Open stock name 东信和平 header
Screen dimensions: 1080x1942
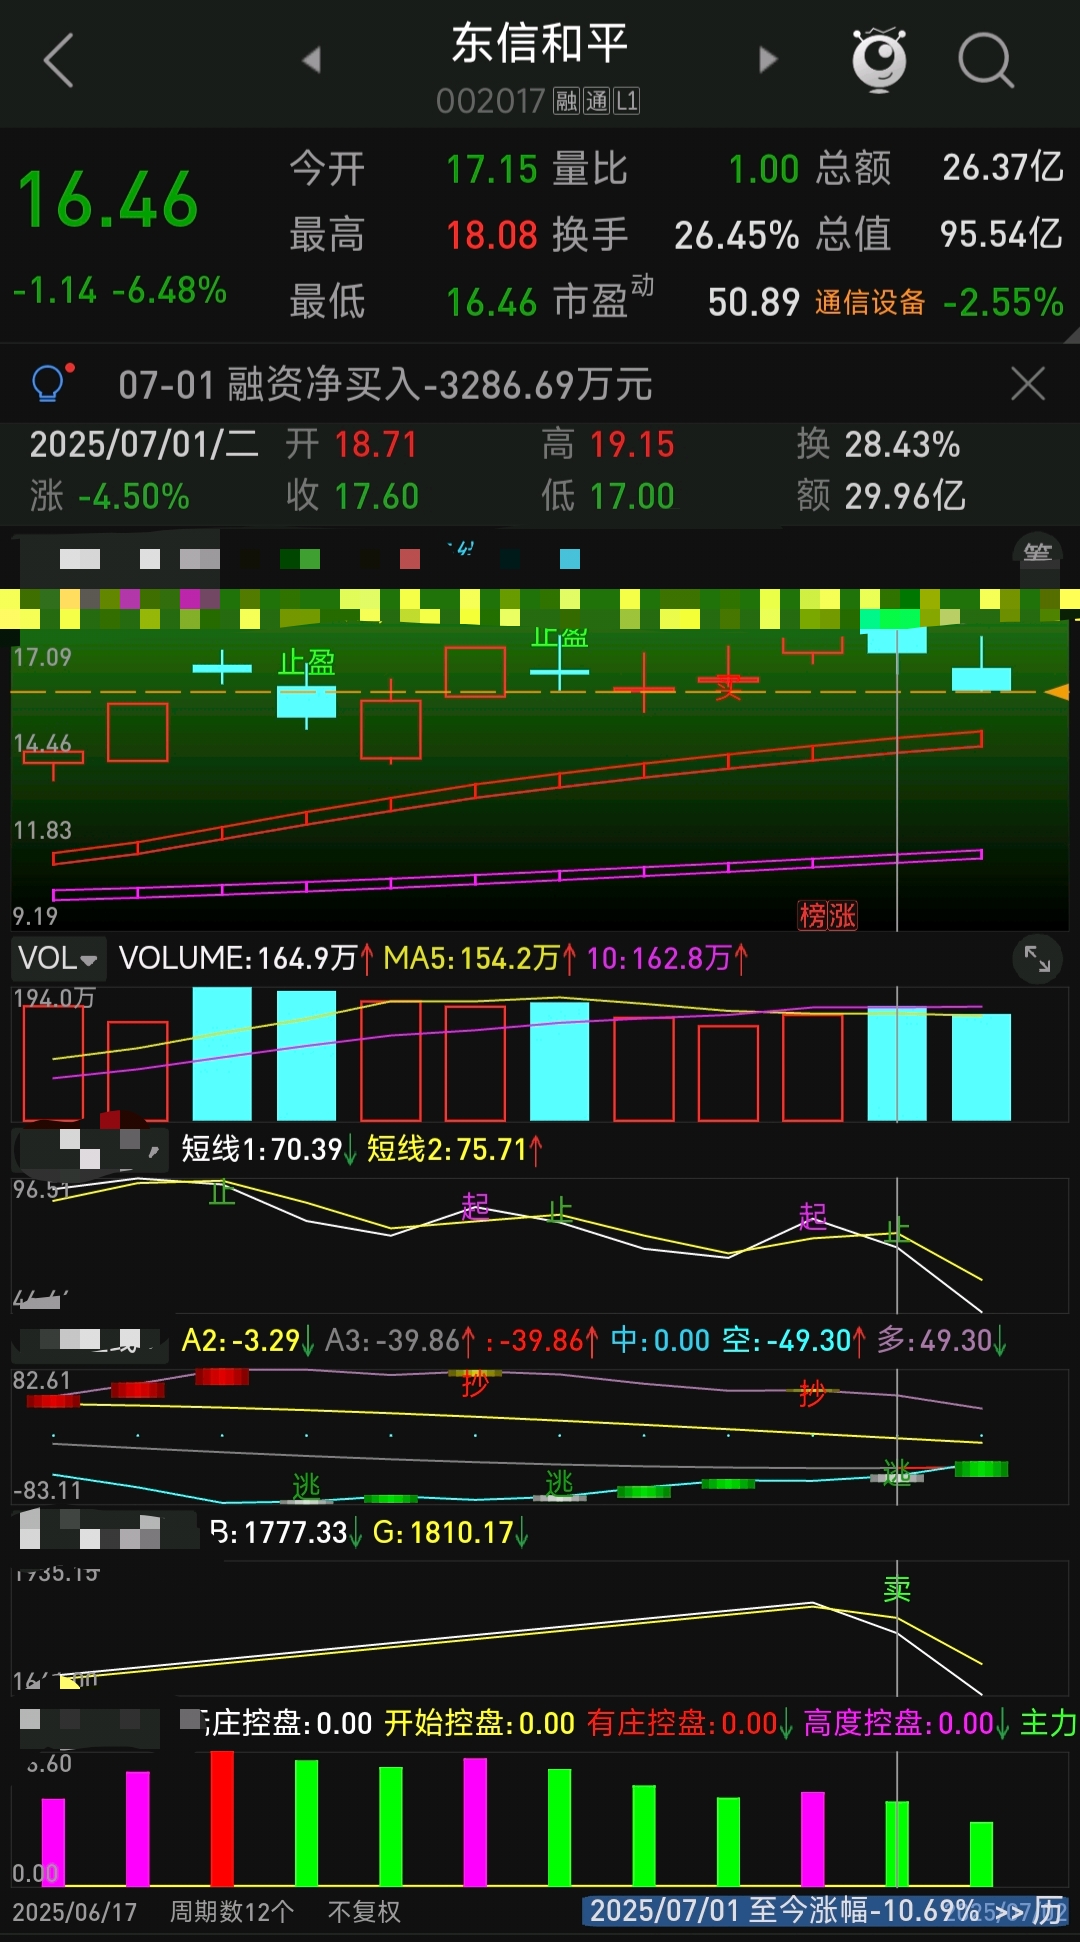[x=539, y=44]
